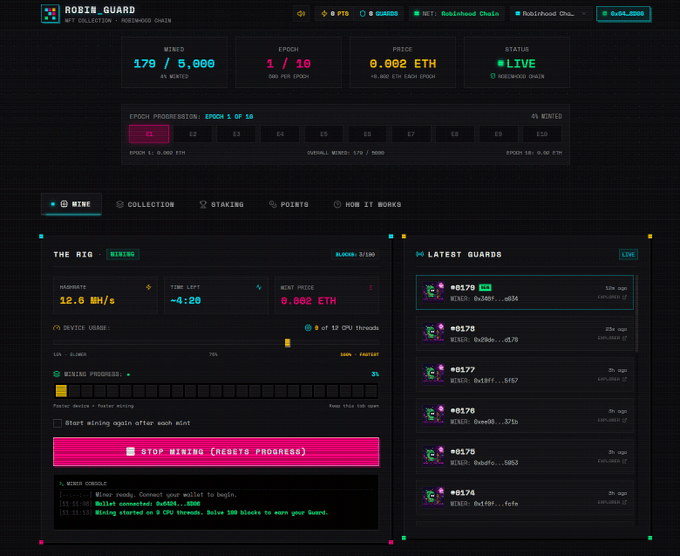Image resolution: width=680 pixels, height=556 pixels.
Task: Open Explorer link for Guard #0179
Action: (612, 297)
